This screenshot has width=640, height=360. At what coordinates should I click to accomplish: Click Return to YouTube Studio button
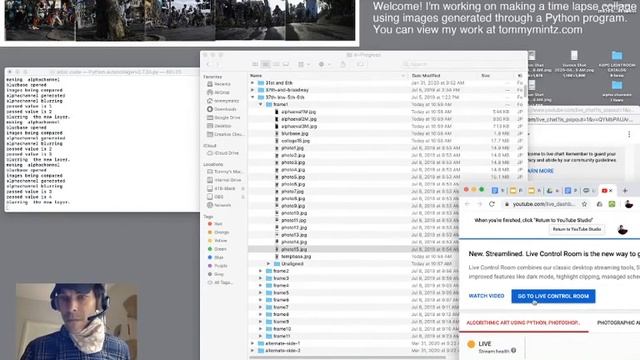[x=577, y=229]
